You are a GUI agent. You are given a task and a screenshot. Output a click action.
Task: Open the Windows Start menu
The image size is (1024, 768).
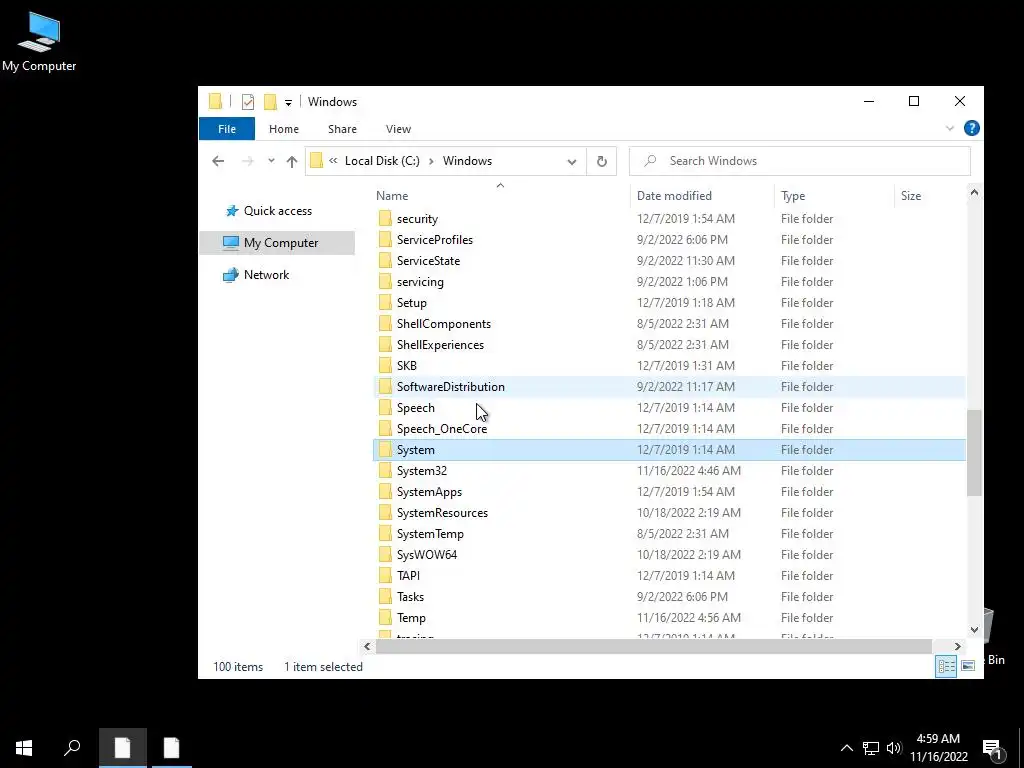coord(24,748)
